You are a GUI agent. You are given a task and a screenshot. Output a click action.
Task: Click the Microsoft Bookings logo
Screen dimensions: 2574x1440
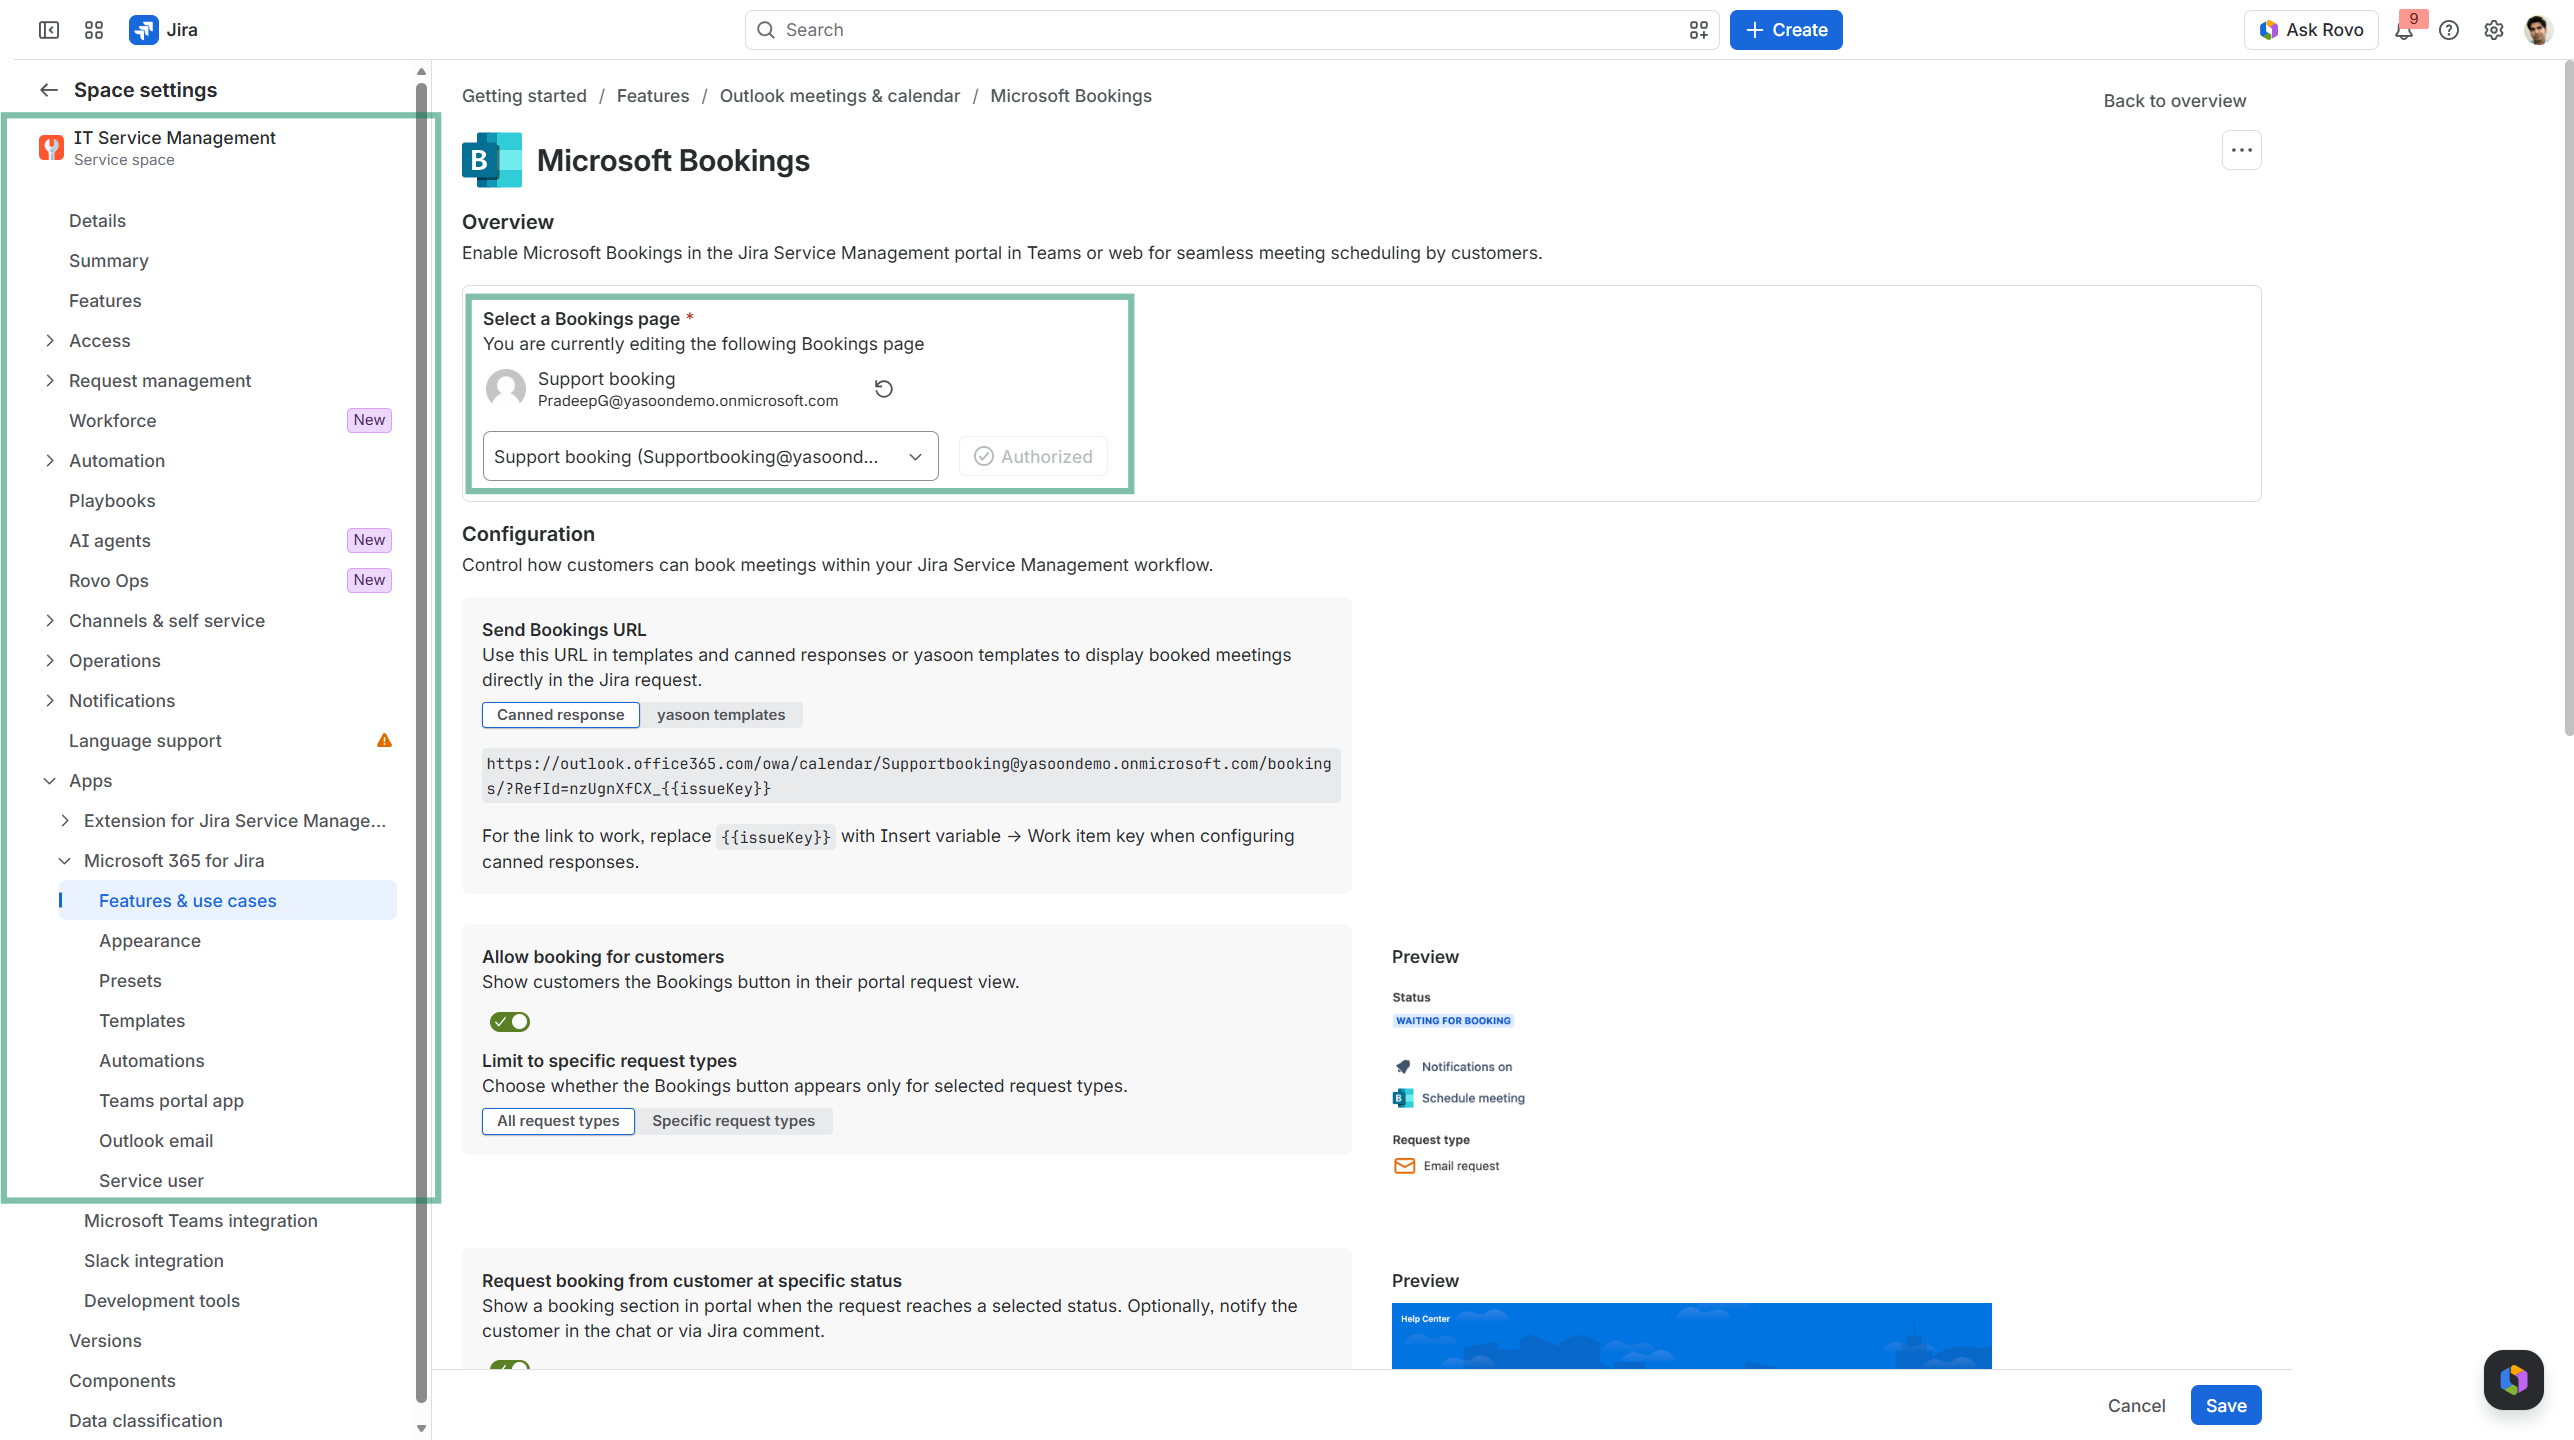492,160
